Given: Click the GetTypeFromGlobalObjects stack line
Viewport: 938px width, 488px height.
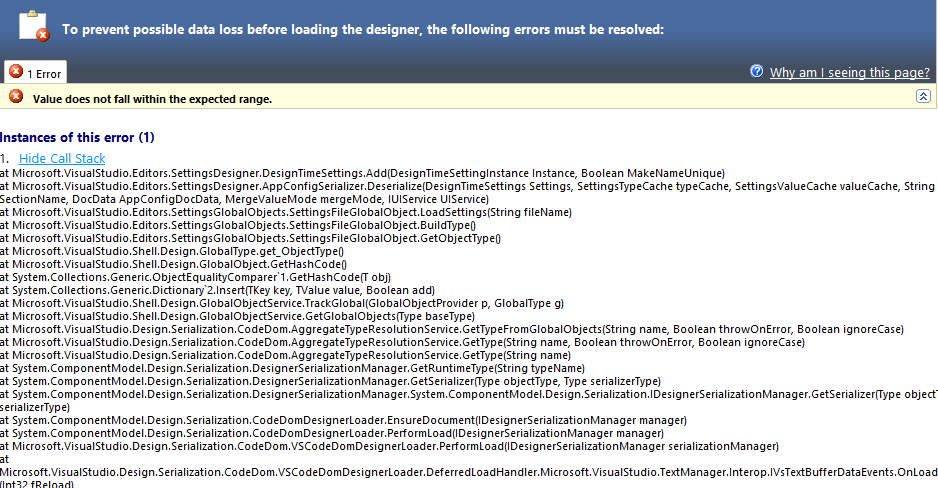Looking at the screenshot, I should tap(452, 329).
